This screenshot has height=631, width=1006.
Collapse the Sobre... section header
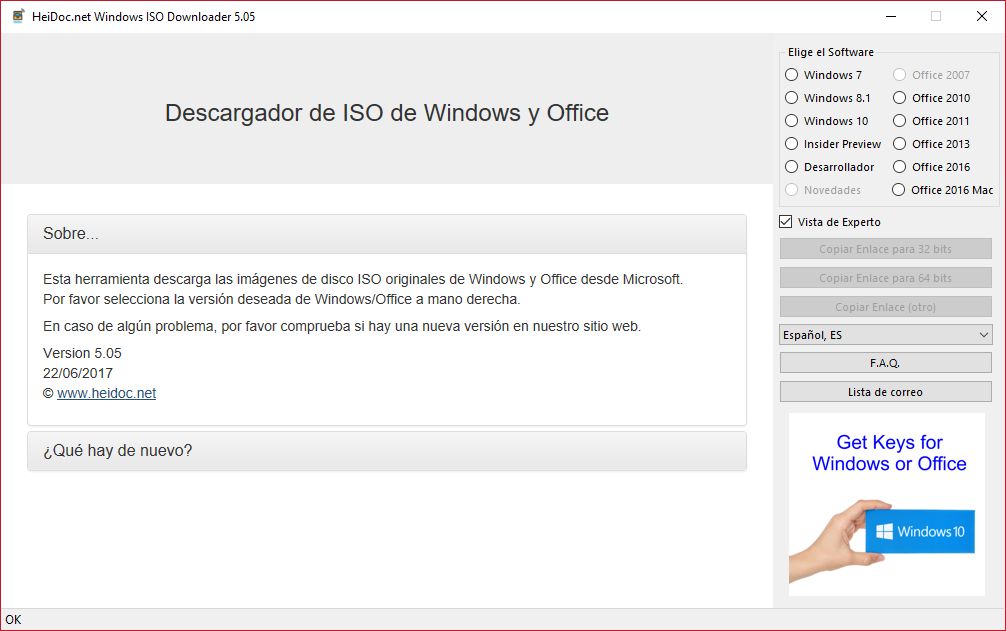click(x=387, y=234)
